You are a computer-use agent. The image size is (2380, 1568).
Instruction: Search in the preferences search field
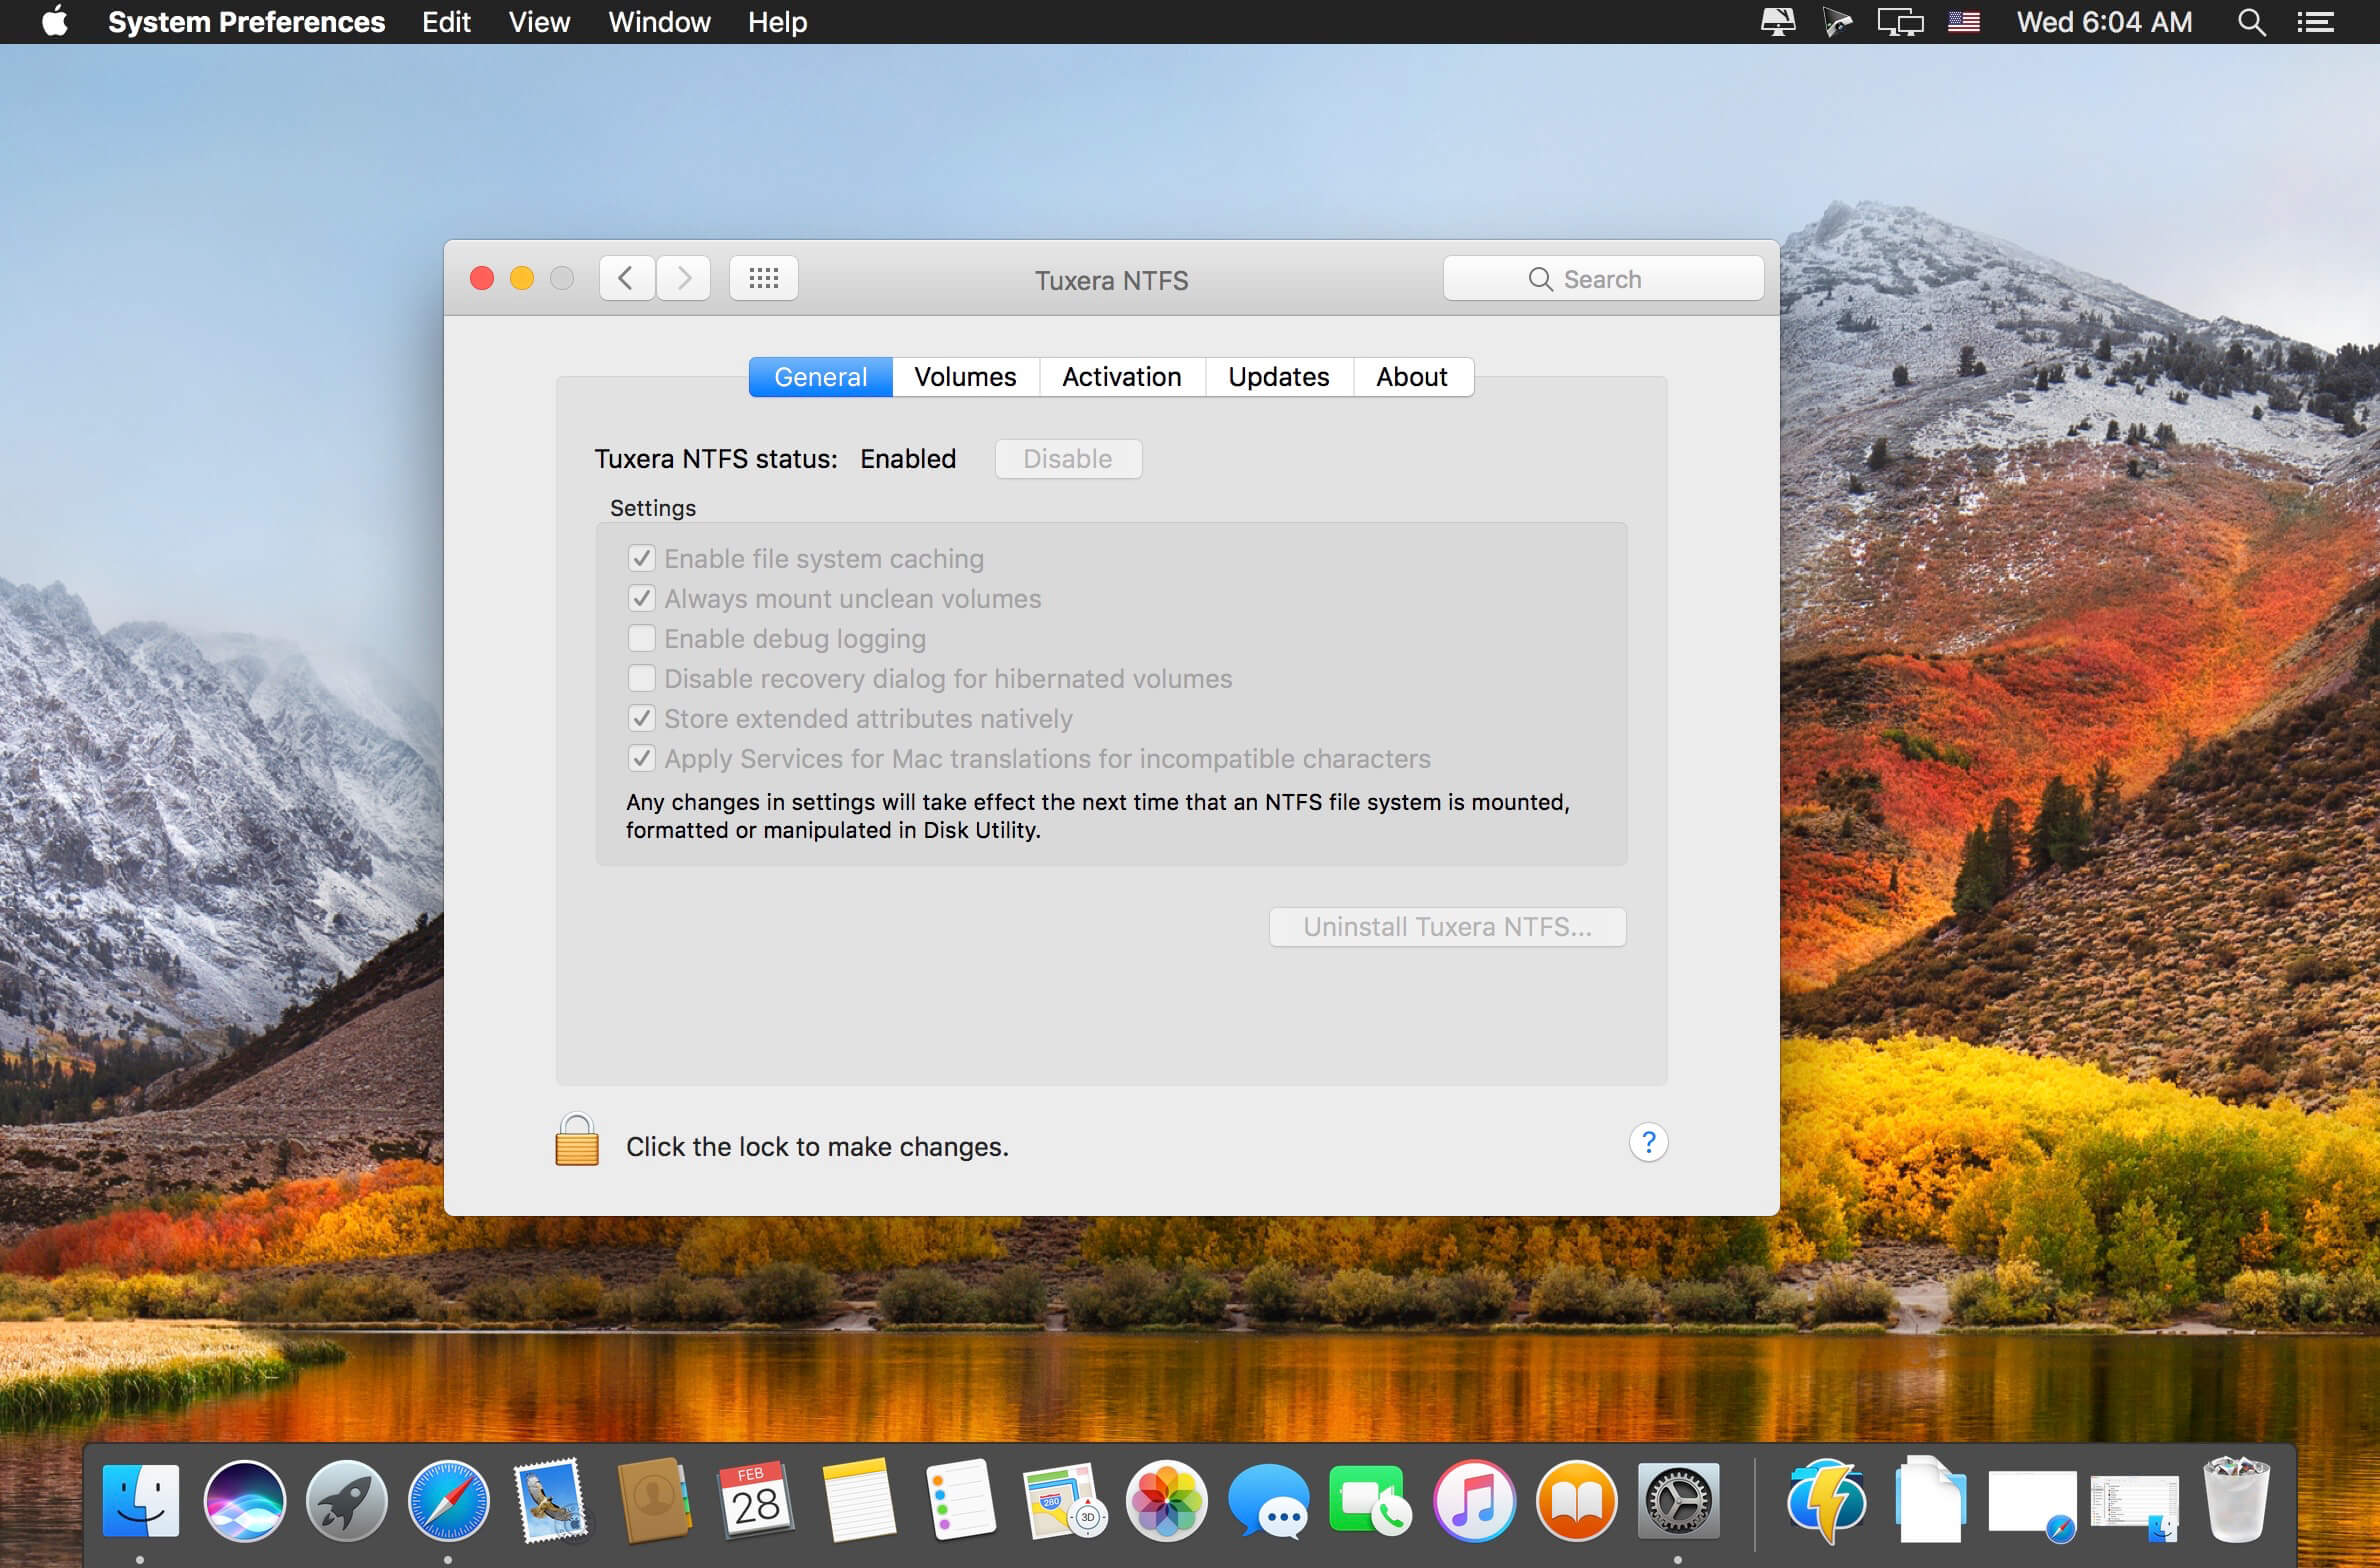point(1601,278)
